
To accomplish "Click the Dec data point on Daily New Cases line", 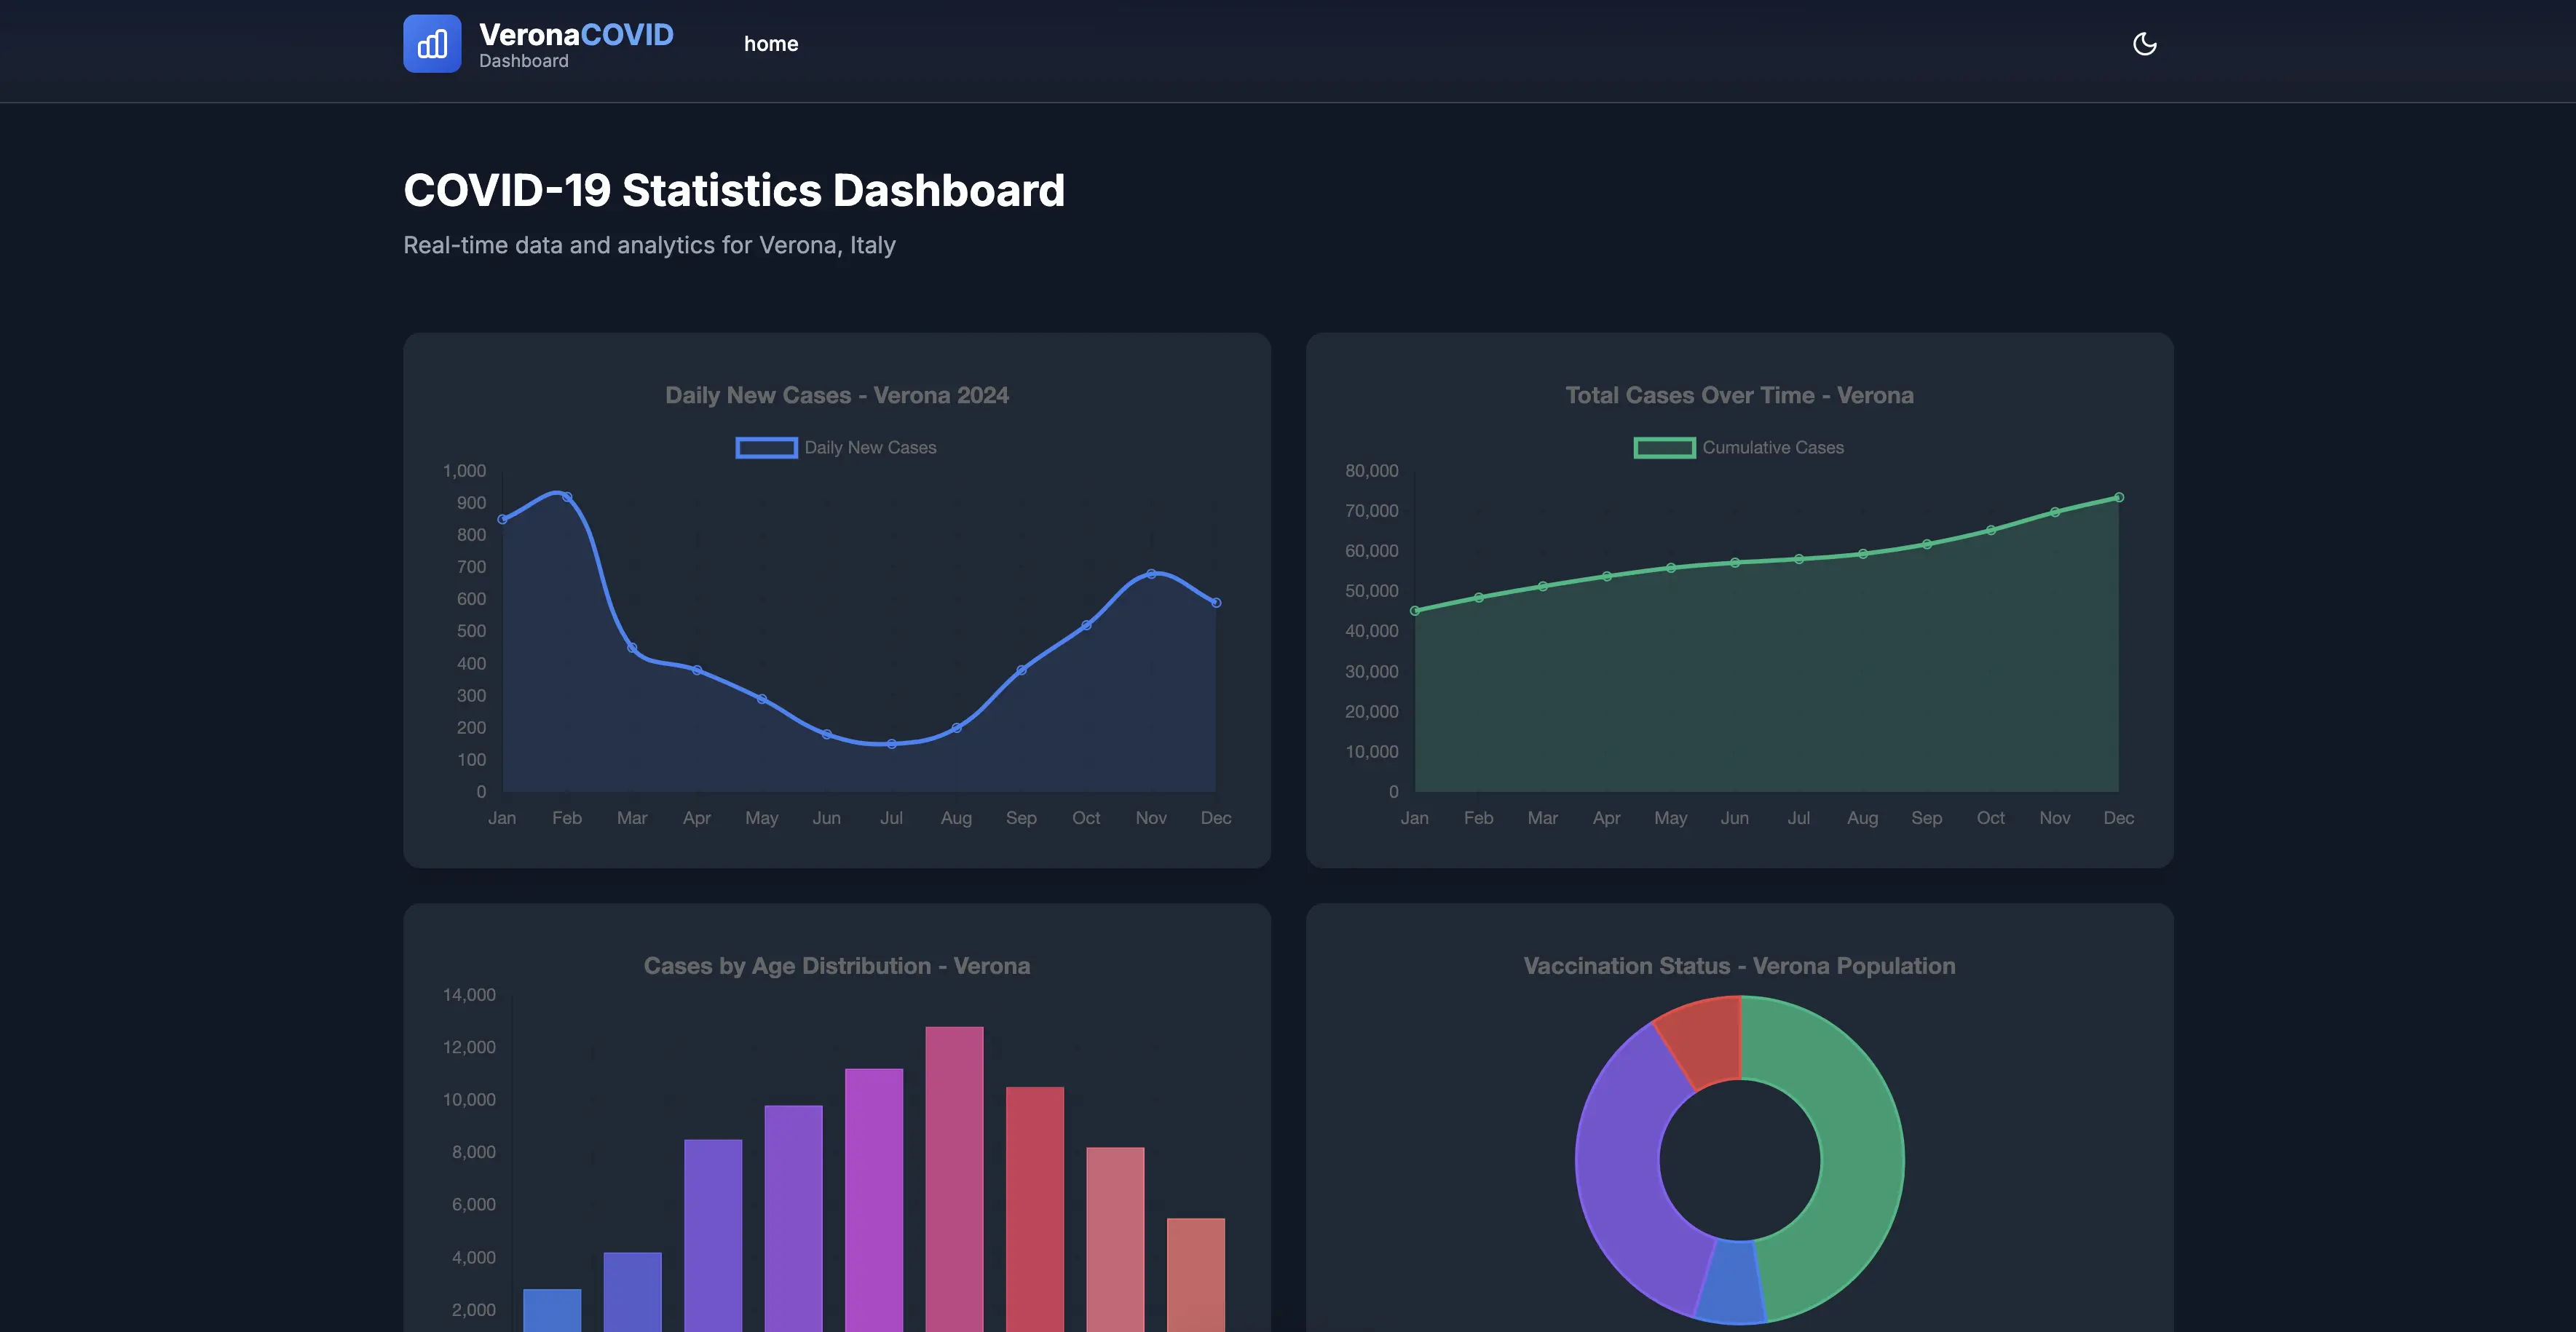I will point(1216,603).
